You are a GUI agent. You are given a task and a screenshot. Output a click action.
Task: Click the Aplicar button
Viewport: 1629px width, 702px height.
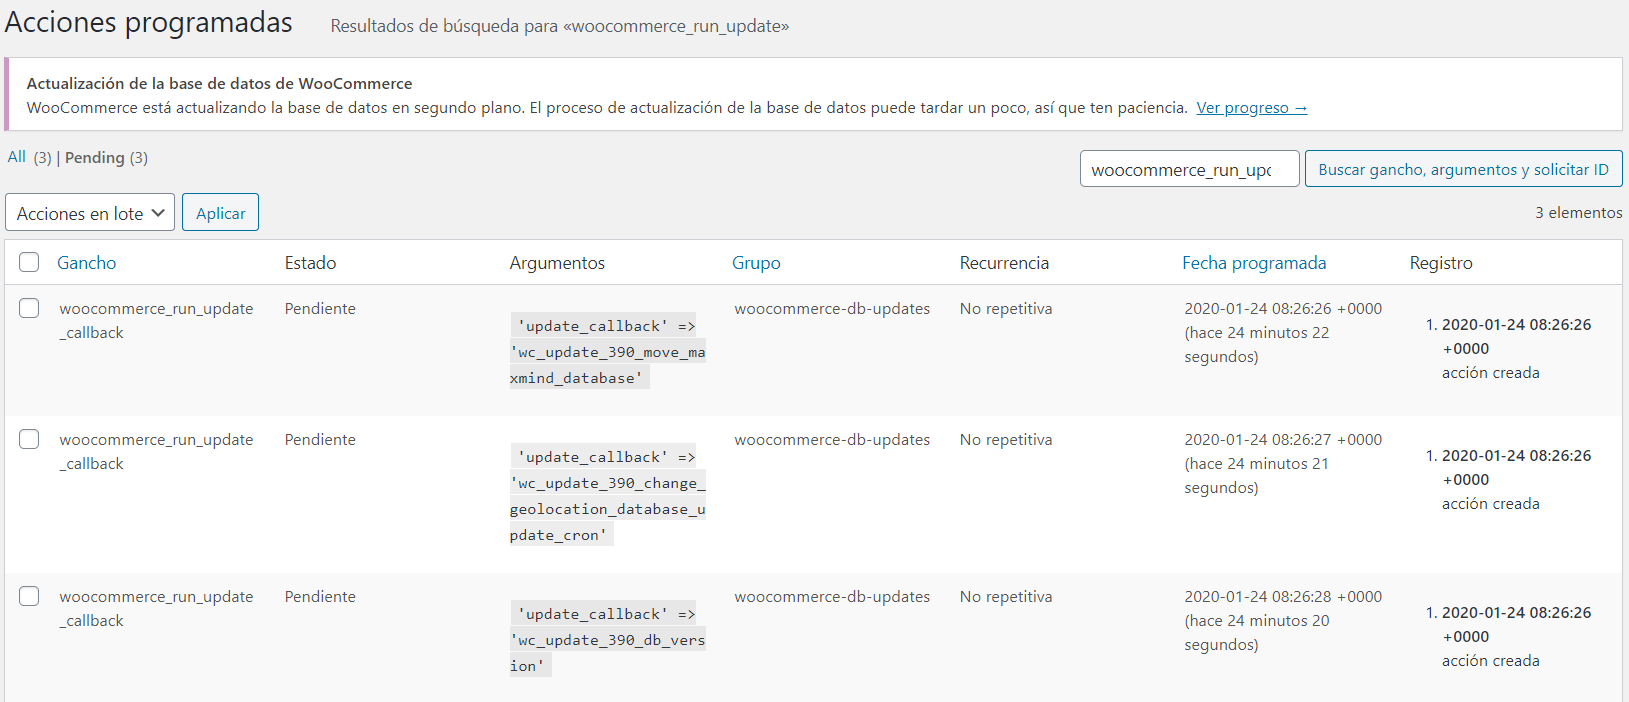coord(220,212)
